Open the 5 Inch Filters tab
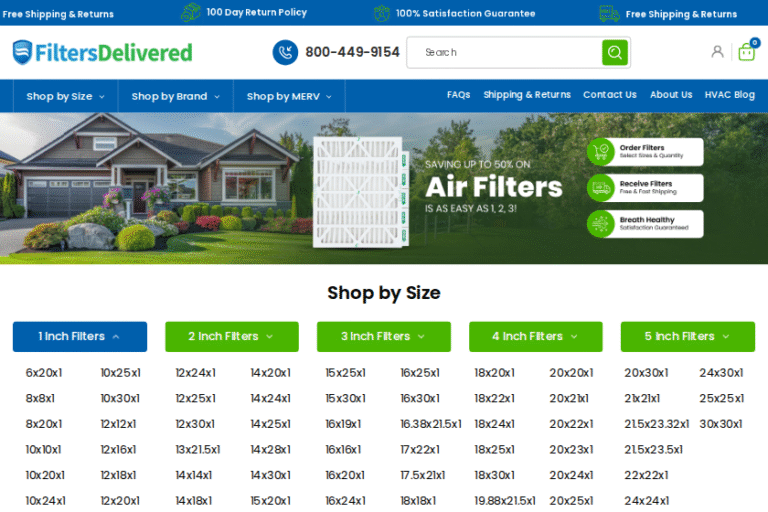 (x=687, y=337)
